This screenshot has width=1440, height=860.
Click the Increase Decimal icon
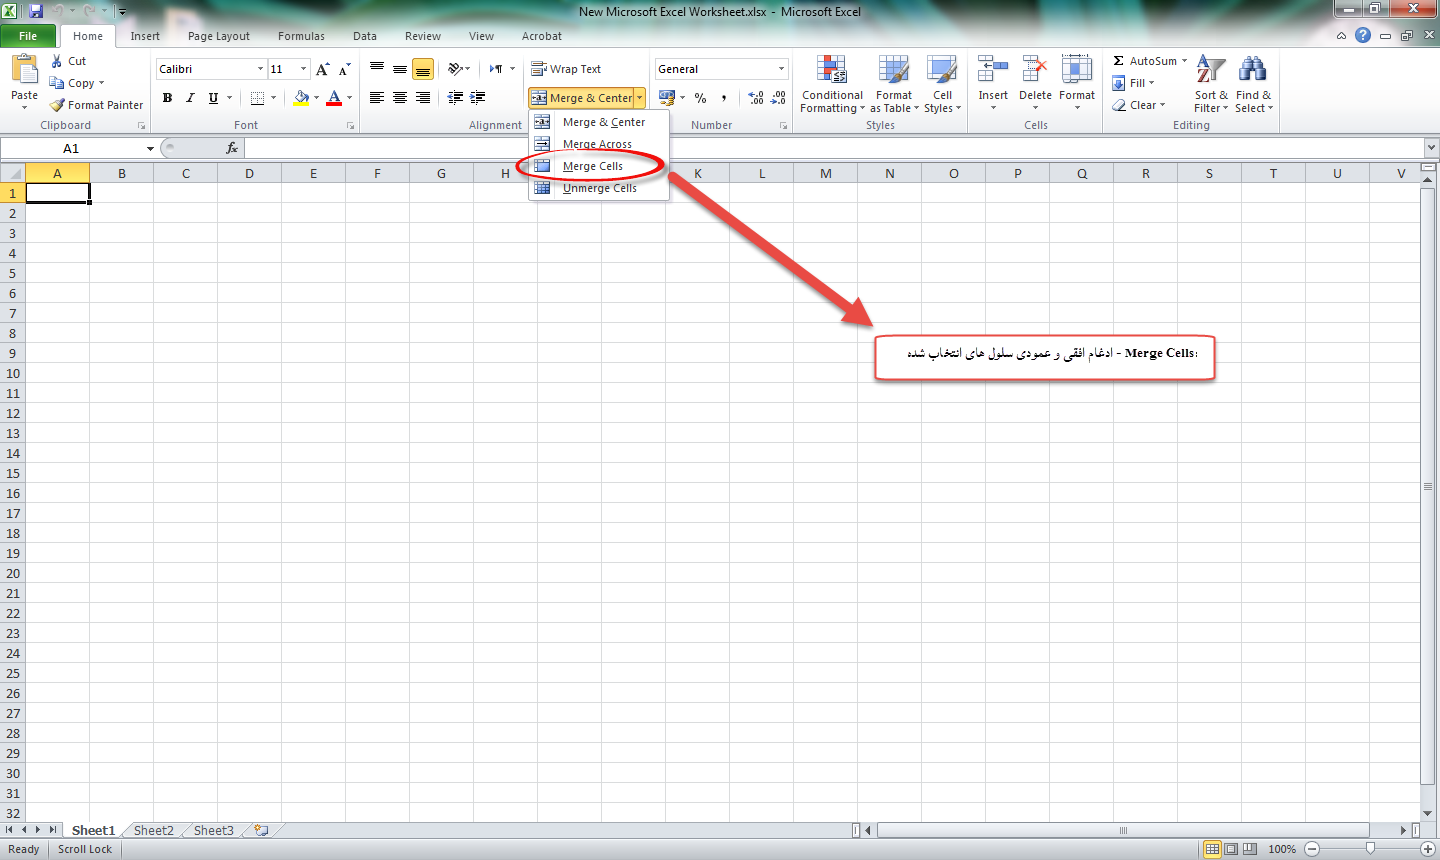pyautogui.click(x=756, y=98)
